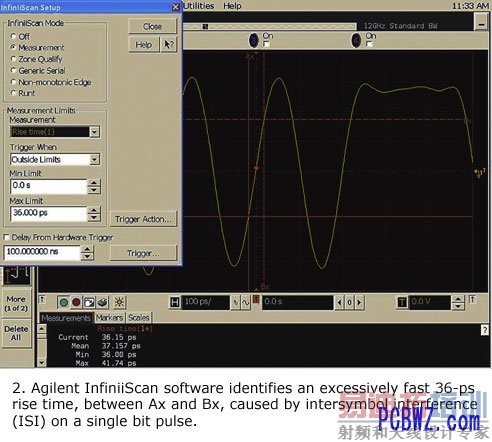Select the Measurement InfiniiScan mode
Viewport: 492px width, 442px height.
coord(13,47)
